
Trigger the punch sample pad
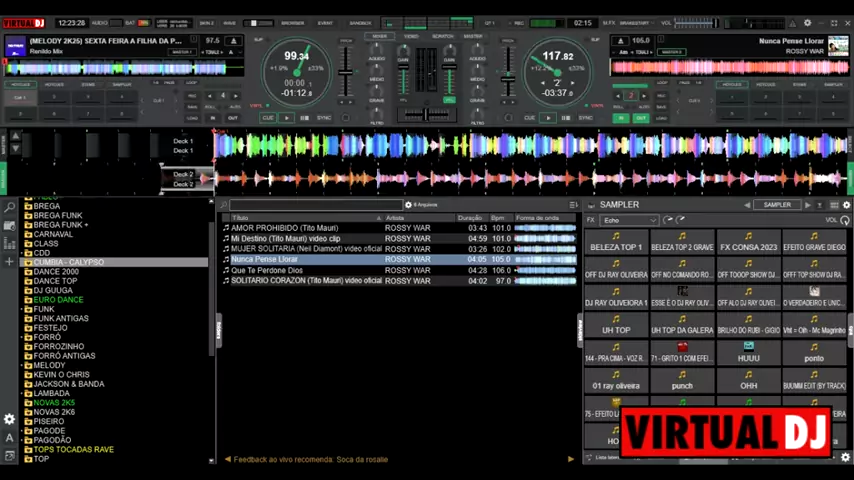click(682, 380)
